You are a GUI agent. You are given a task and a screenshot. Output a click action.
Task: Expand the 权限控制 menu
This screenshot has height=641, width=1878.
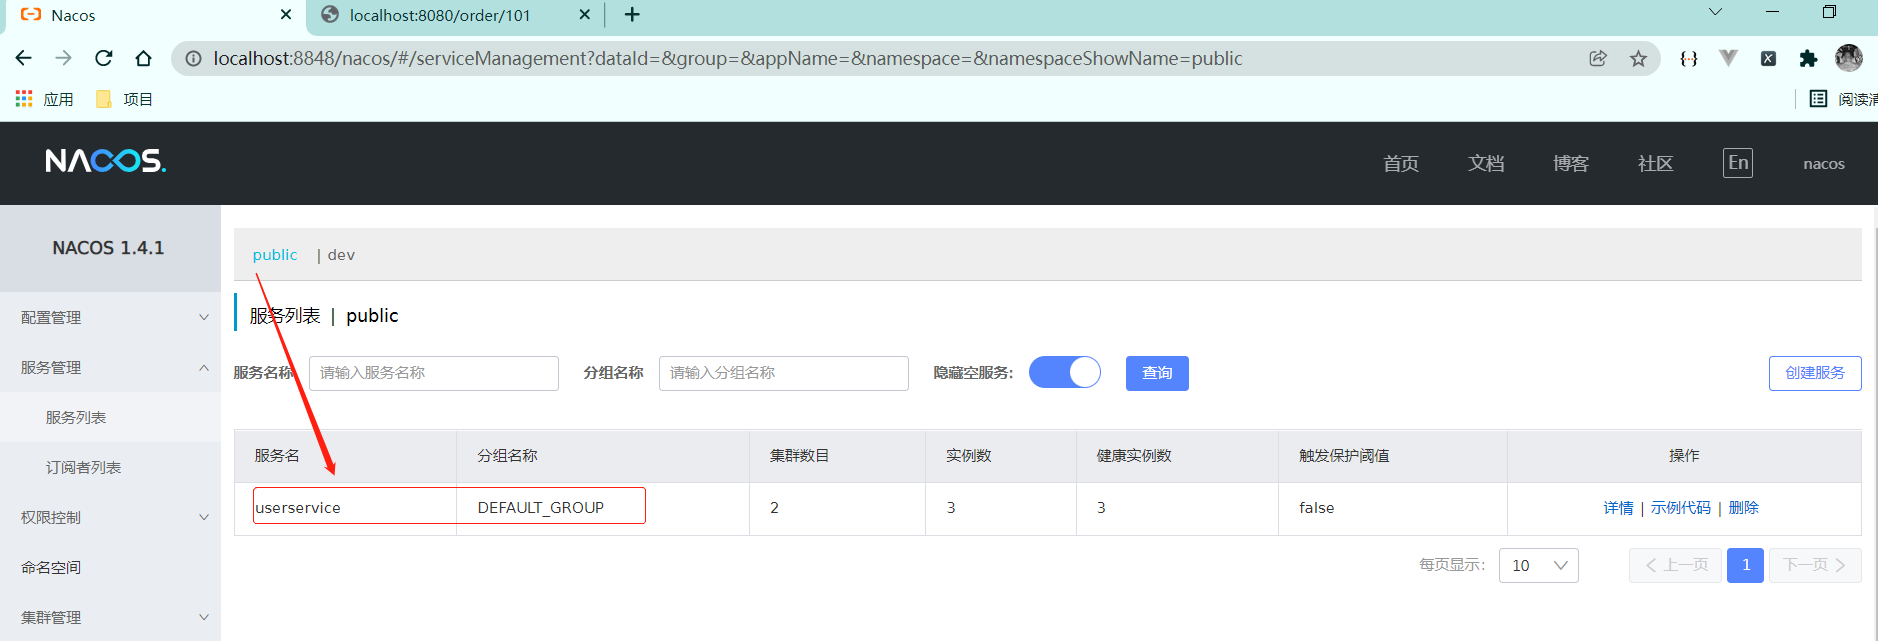[110, 517]
